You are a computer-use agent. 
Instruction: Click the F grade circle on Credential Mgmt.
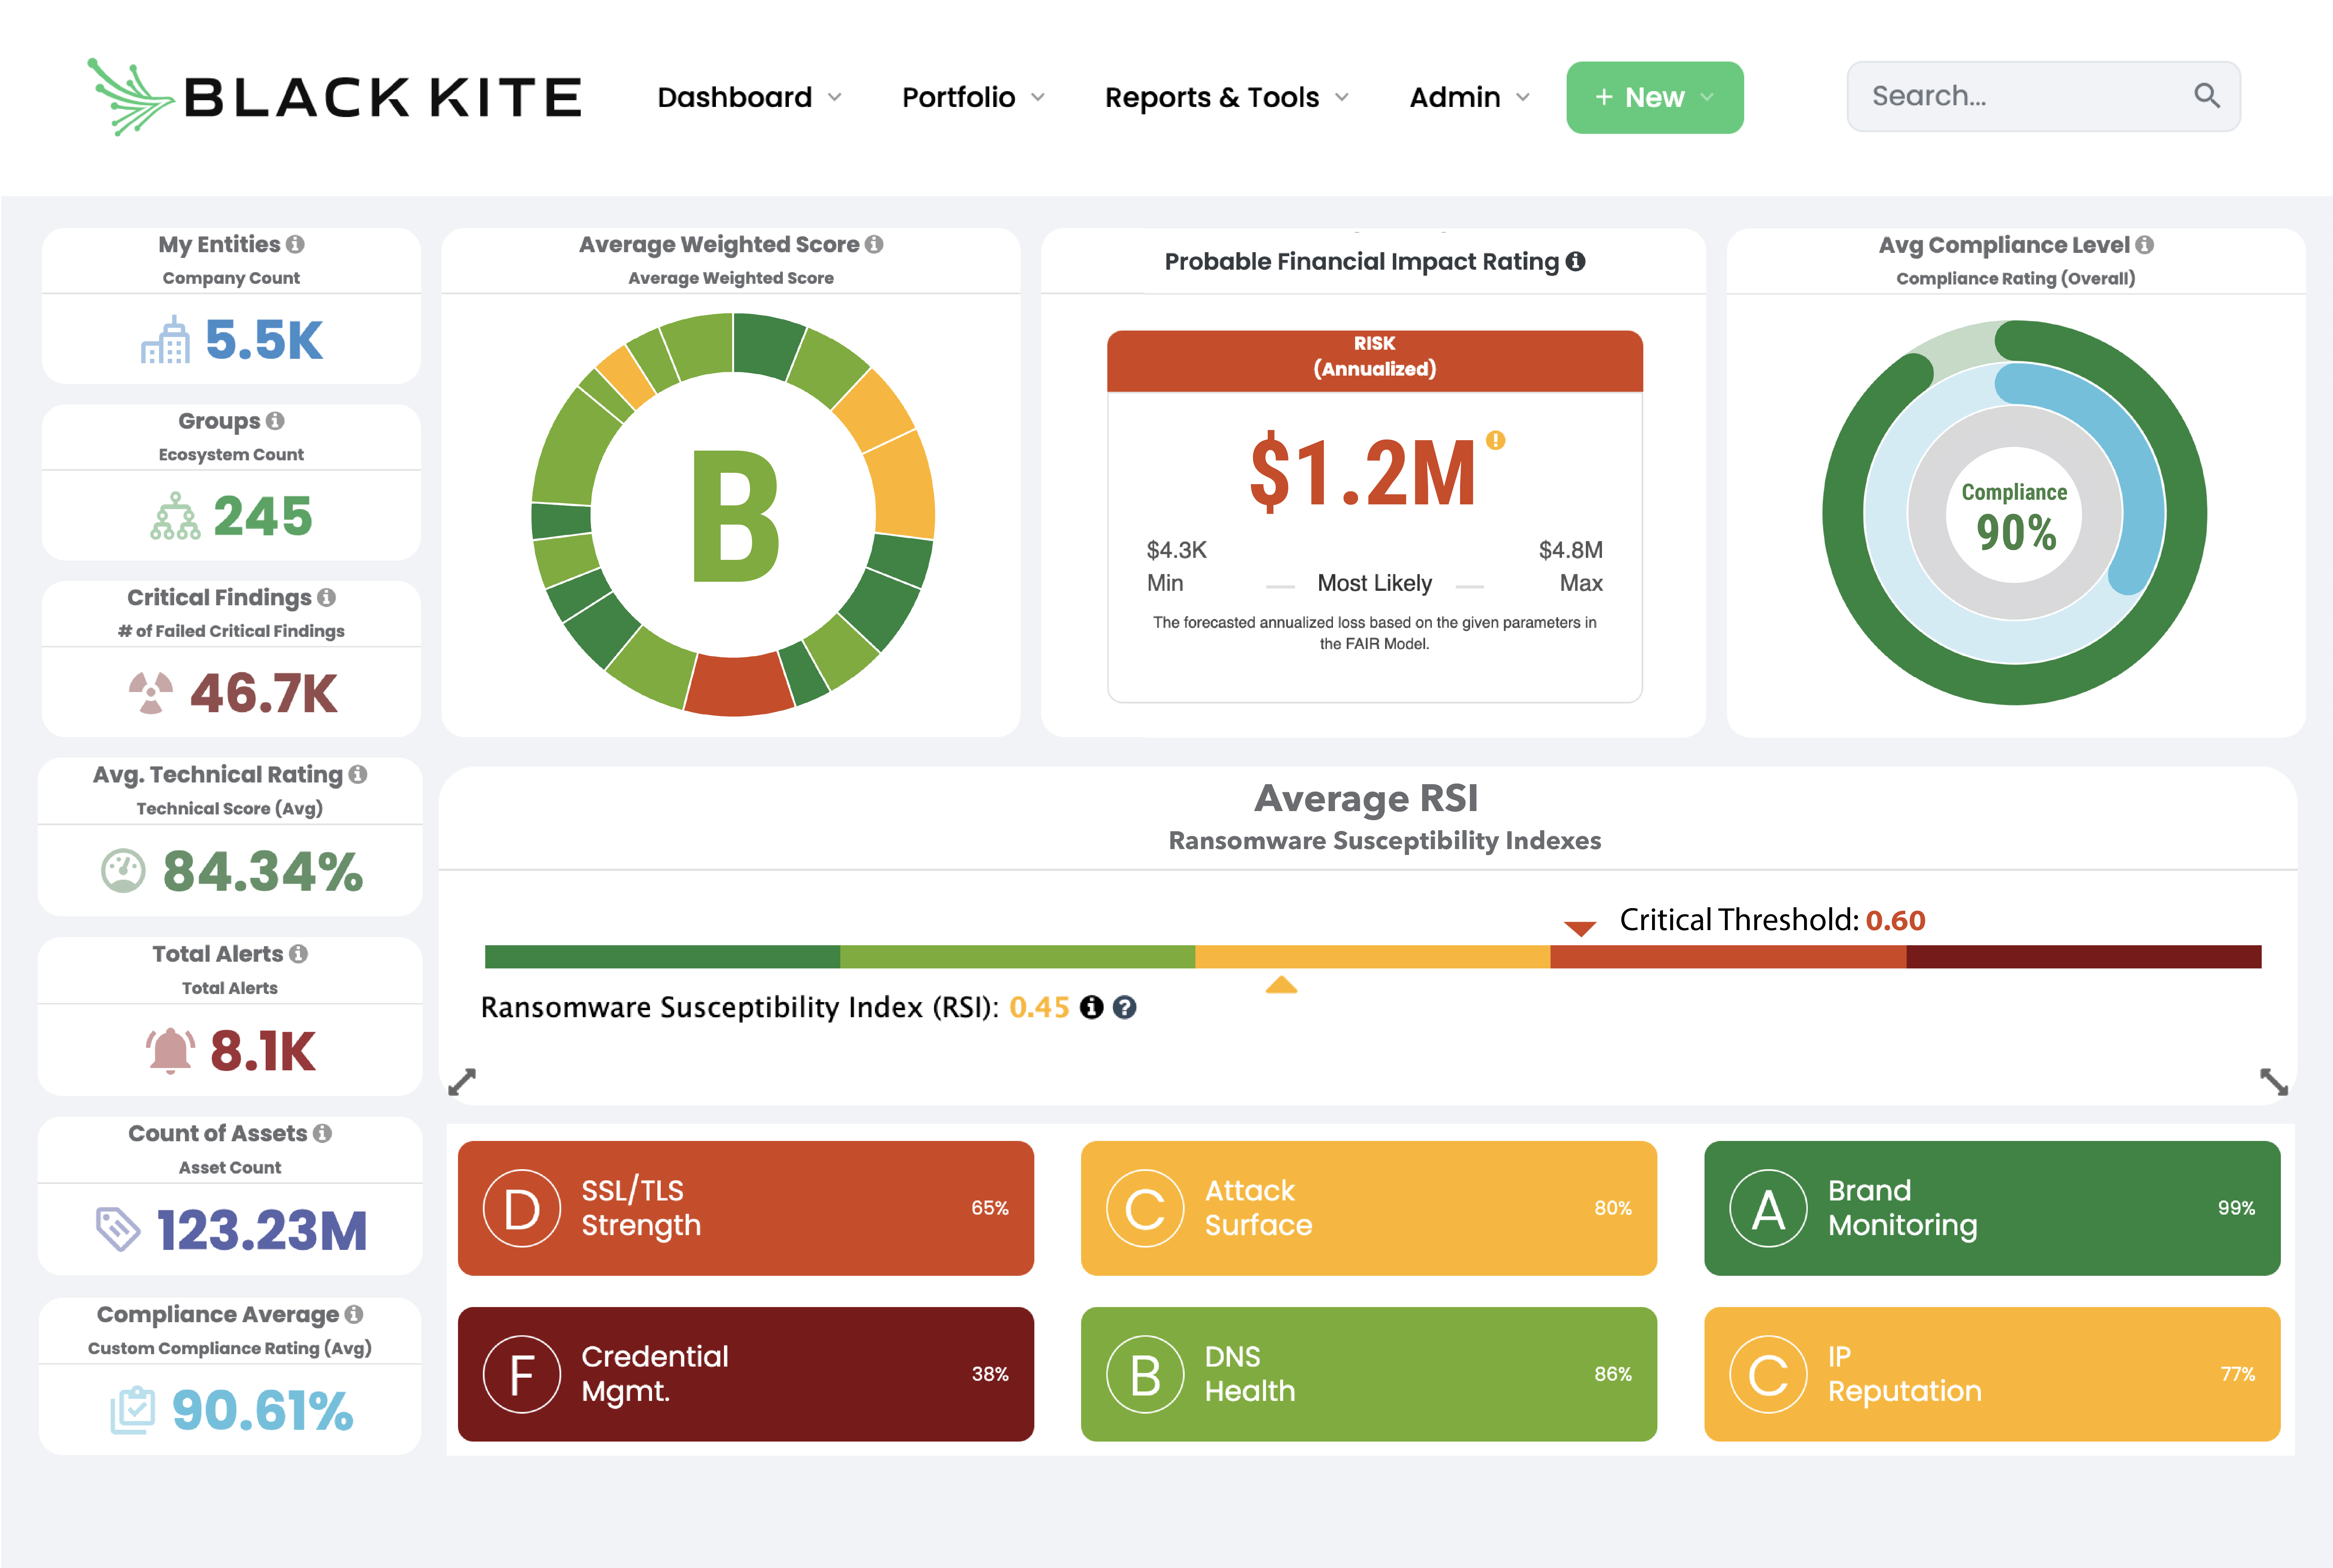pos(522,1374)
